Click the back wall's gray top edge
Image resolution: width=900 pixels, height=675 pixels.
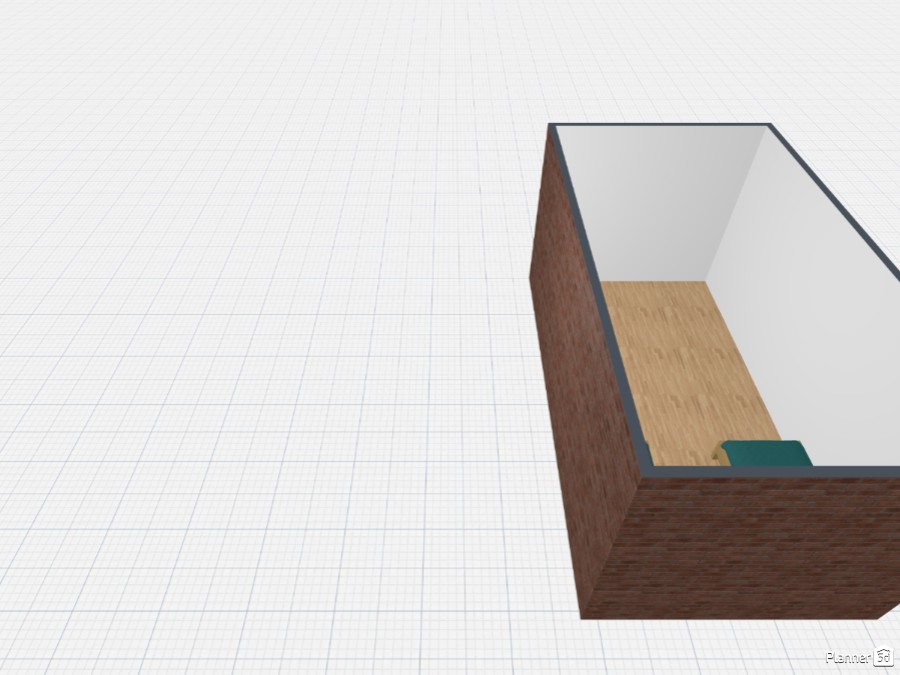coord(660,126)
